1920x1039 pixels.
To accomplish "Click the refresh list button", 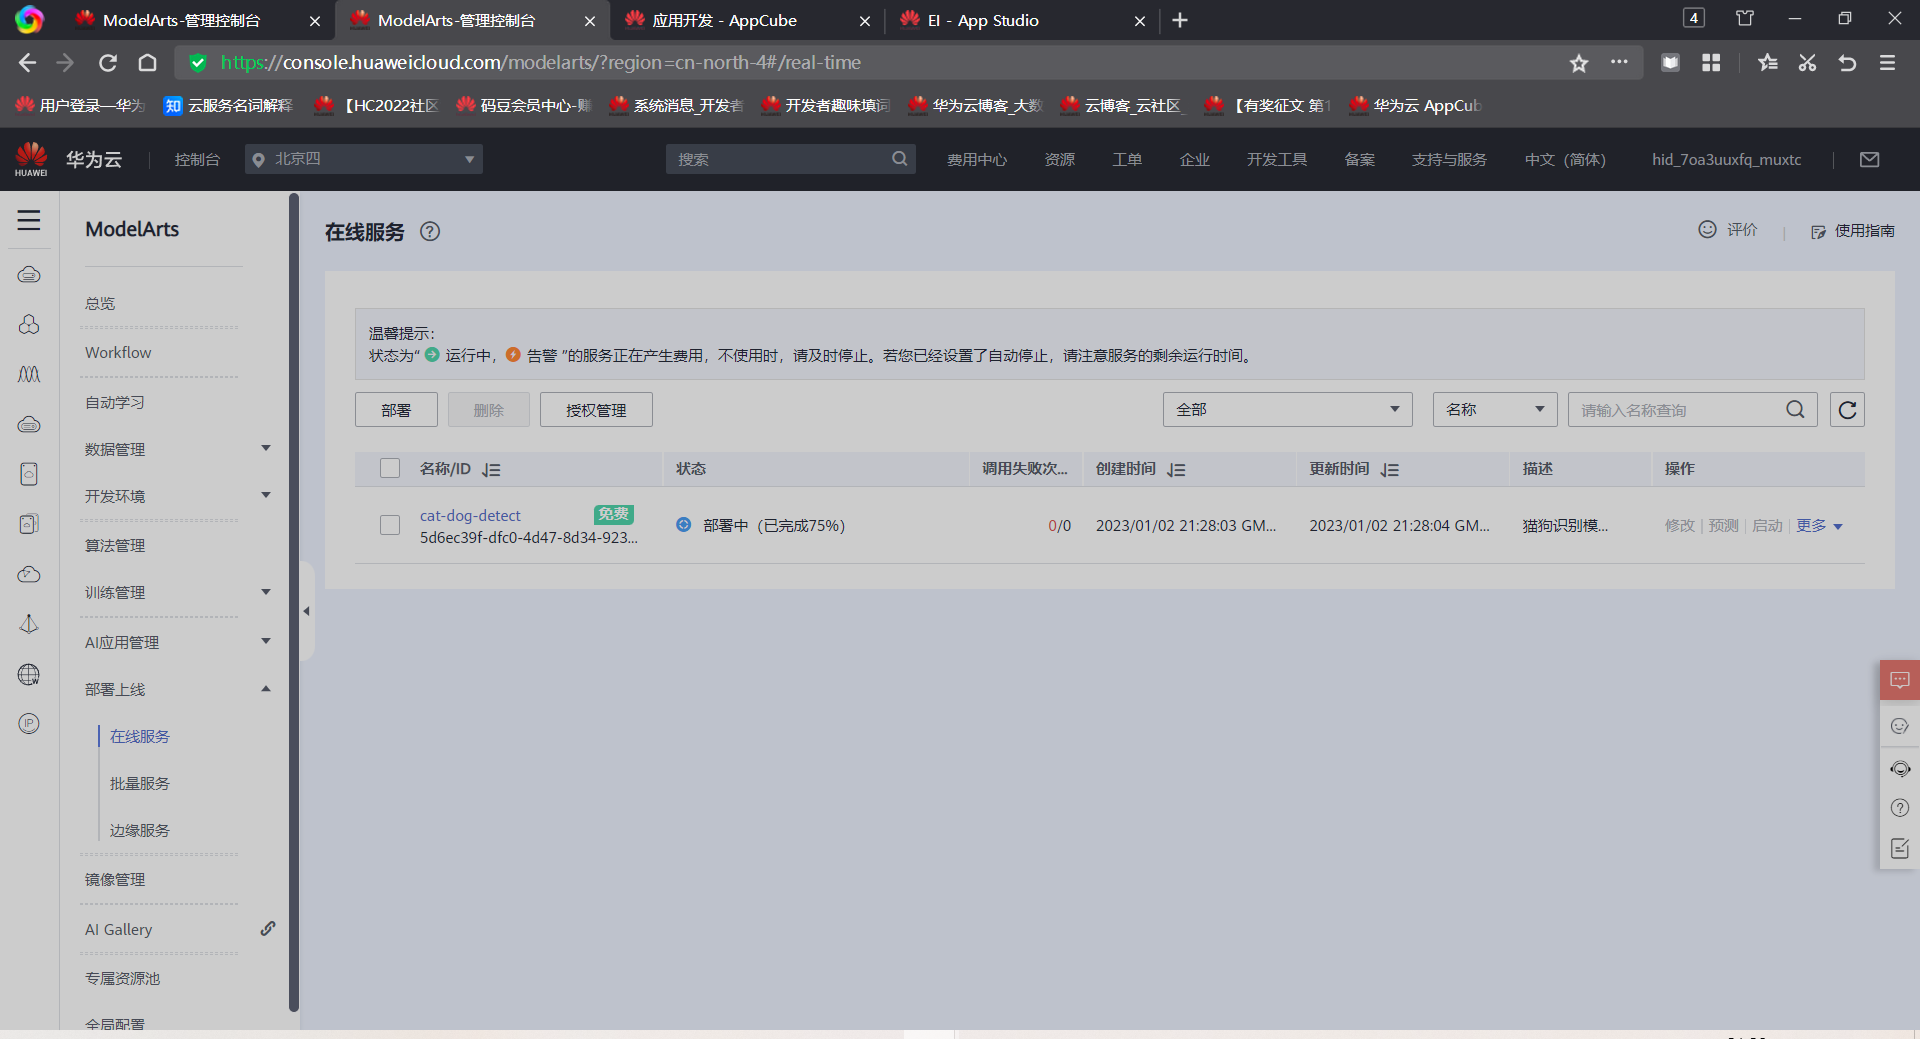I will 1847,410.
